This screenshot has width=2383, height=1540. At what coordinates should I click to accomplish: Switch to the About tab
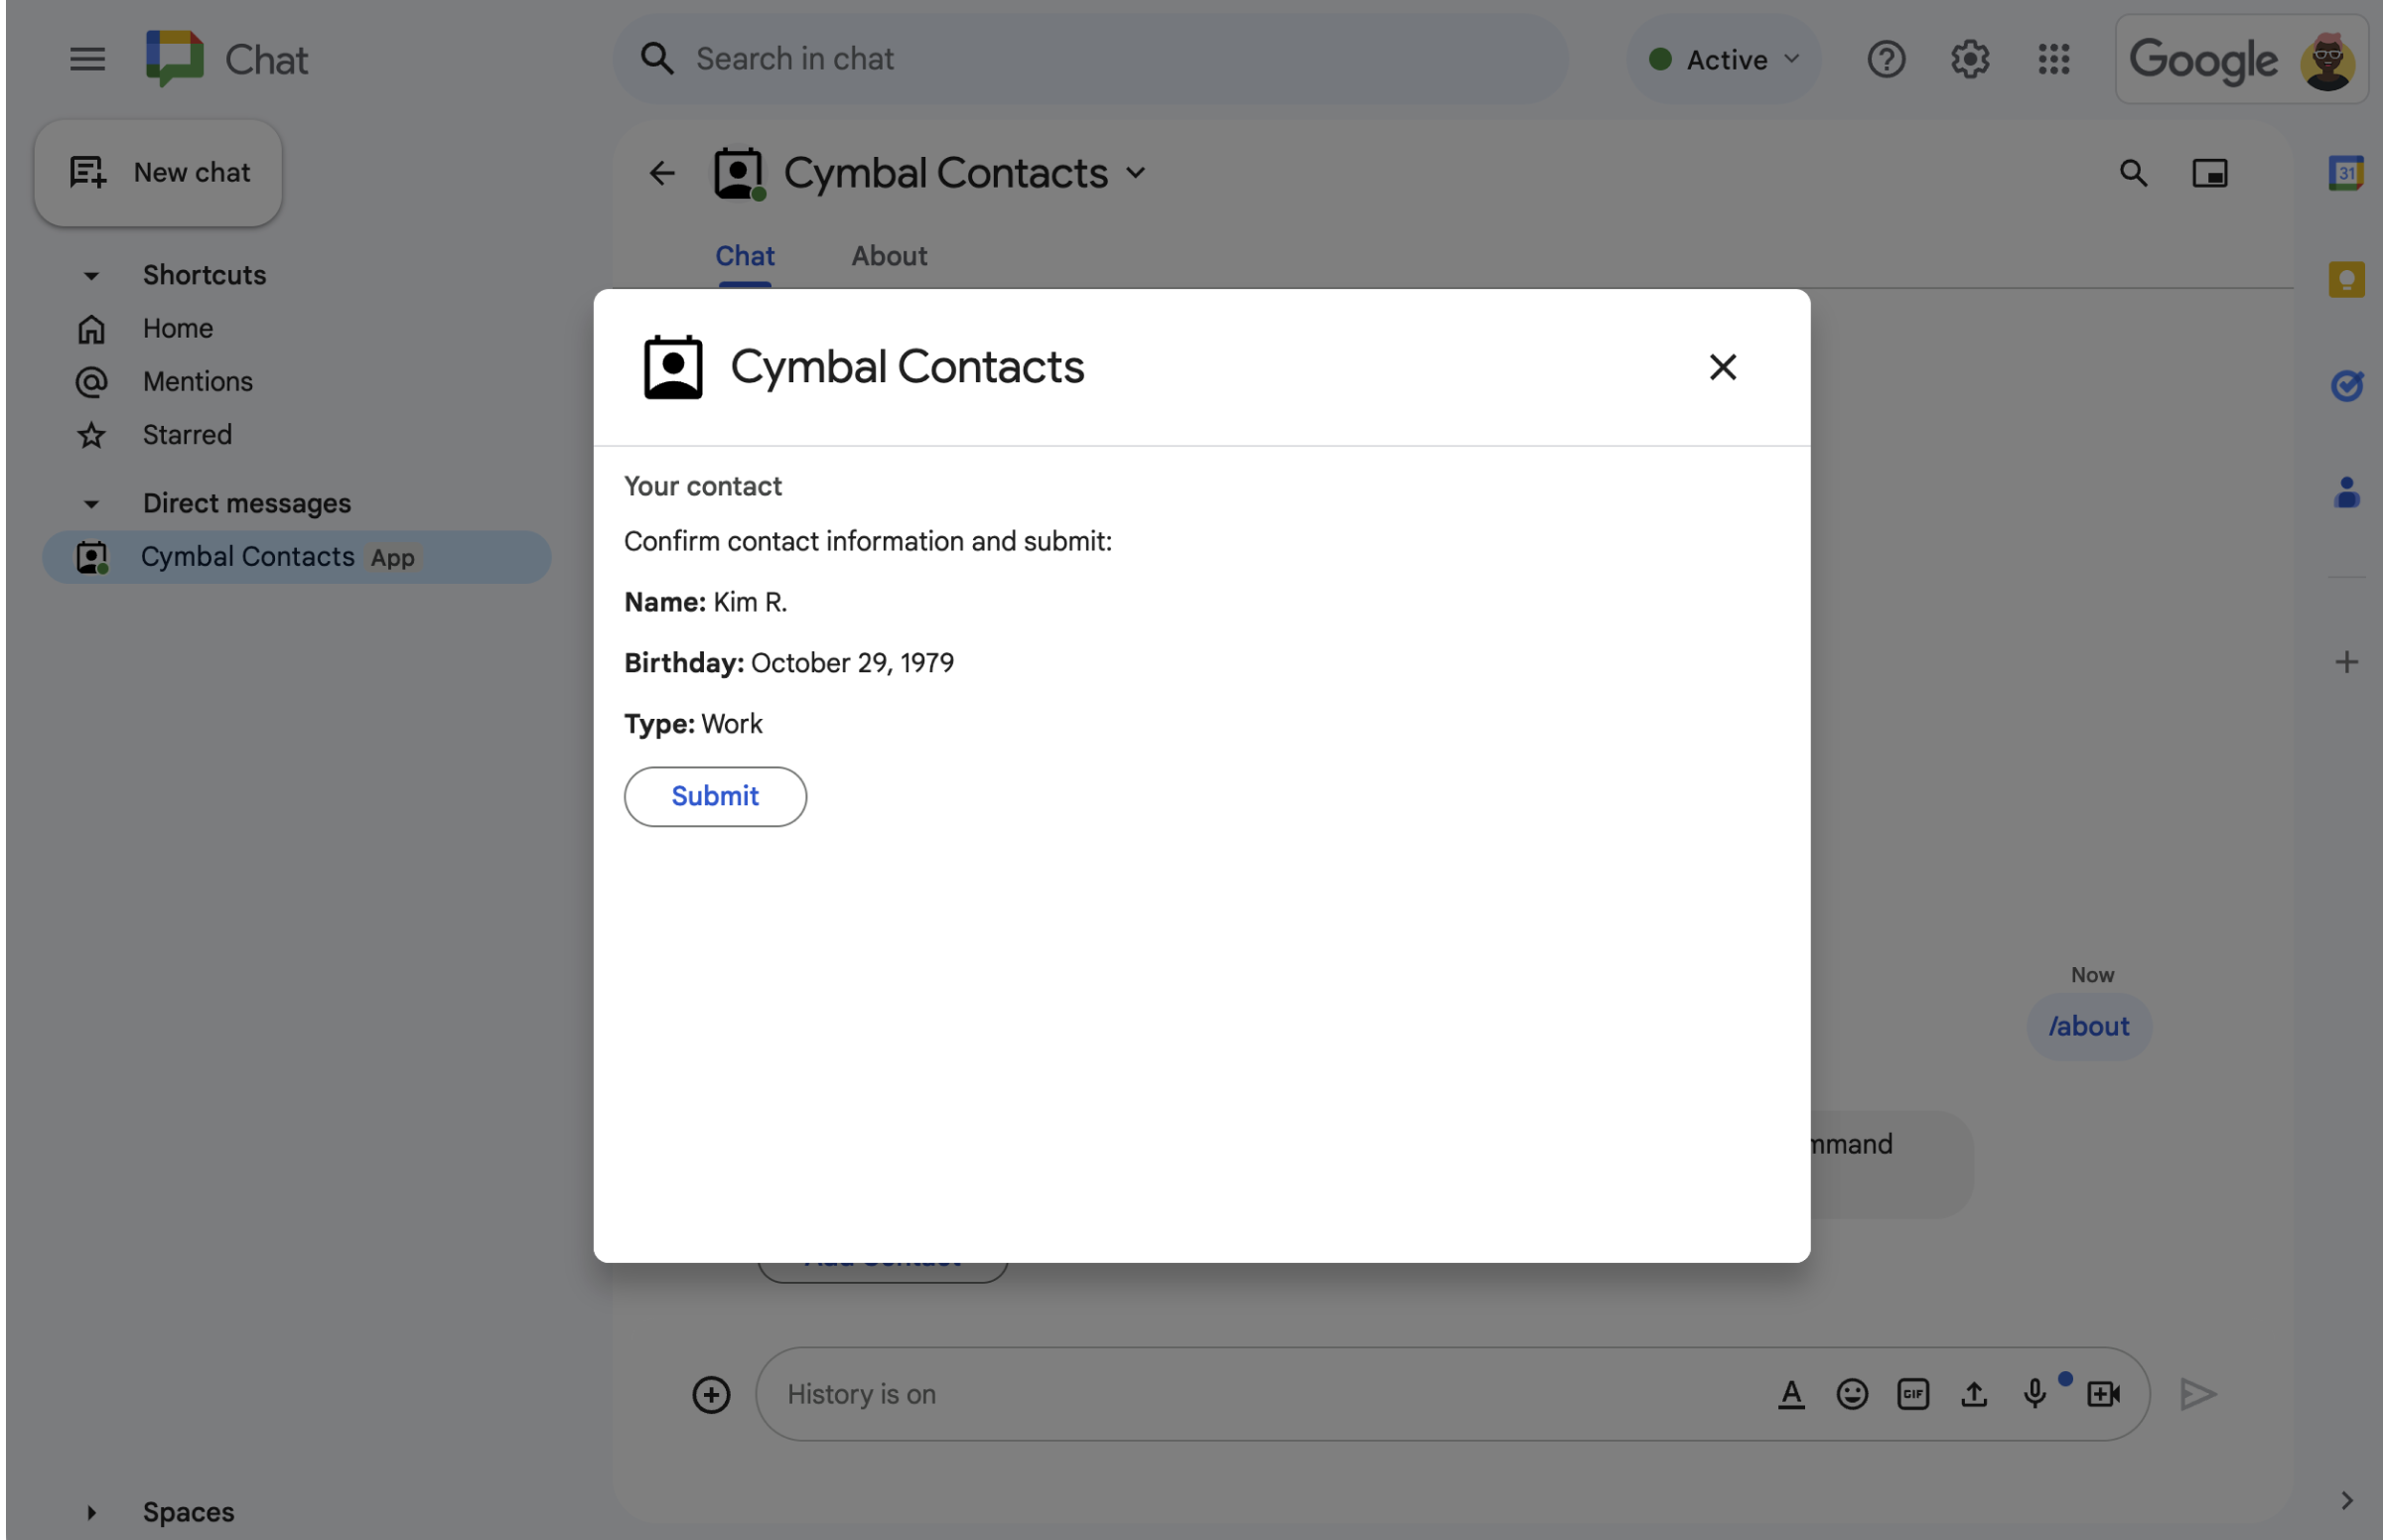point(888,257)
